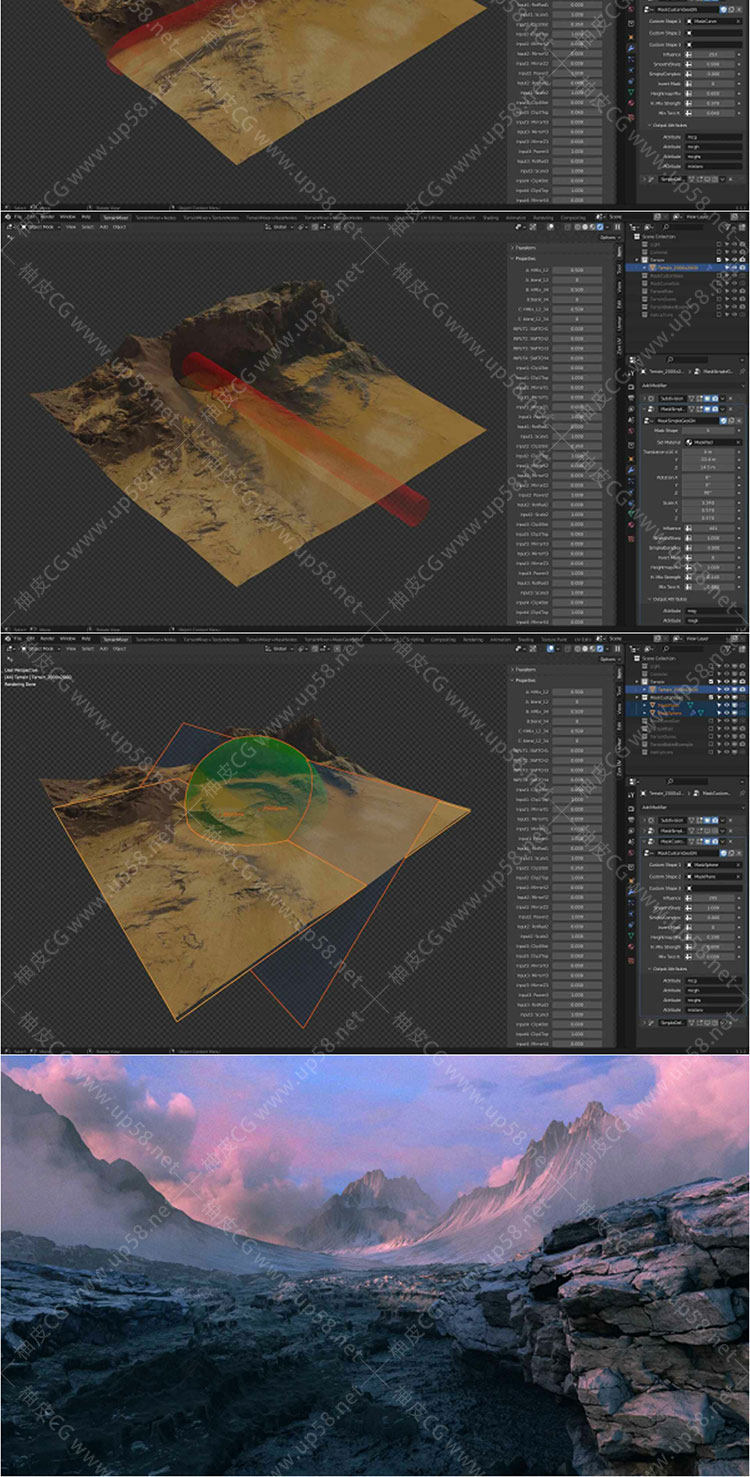Toggle Subdivision modifier viewport display, green-sphere window
This screenshot has height=1477, width=750.
click(707, 820)
